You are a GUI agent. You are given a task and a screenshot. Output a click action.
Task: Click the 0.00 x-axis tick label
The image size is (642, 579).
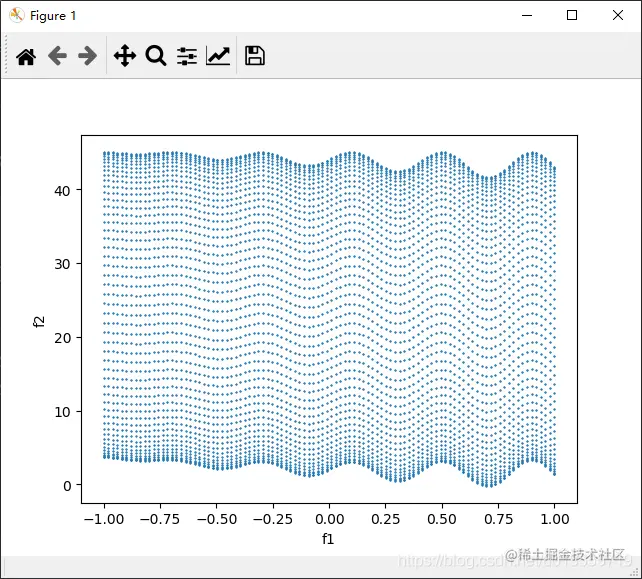[330, 519]
